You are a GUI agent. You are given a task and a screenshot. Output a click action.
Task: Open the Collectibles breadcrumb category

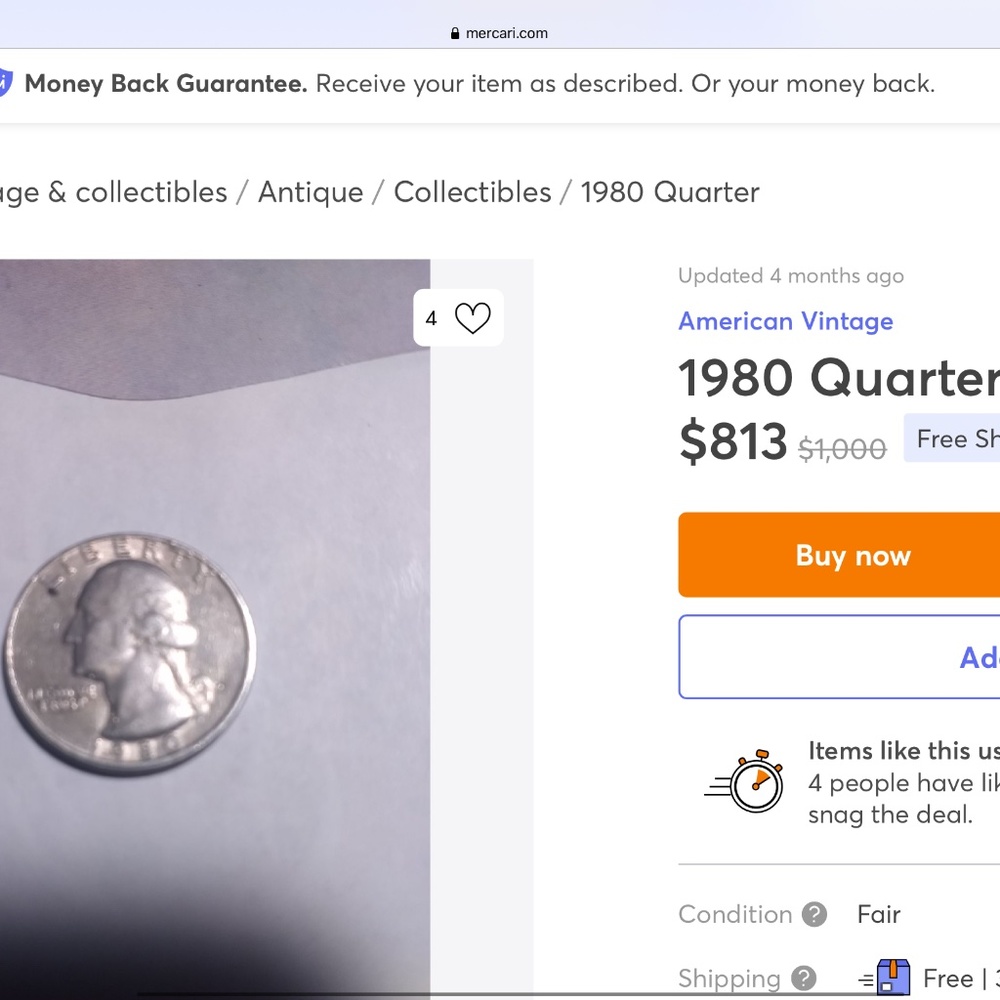tap(472, 192)
